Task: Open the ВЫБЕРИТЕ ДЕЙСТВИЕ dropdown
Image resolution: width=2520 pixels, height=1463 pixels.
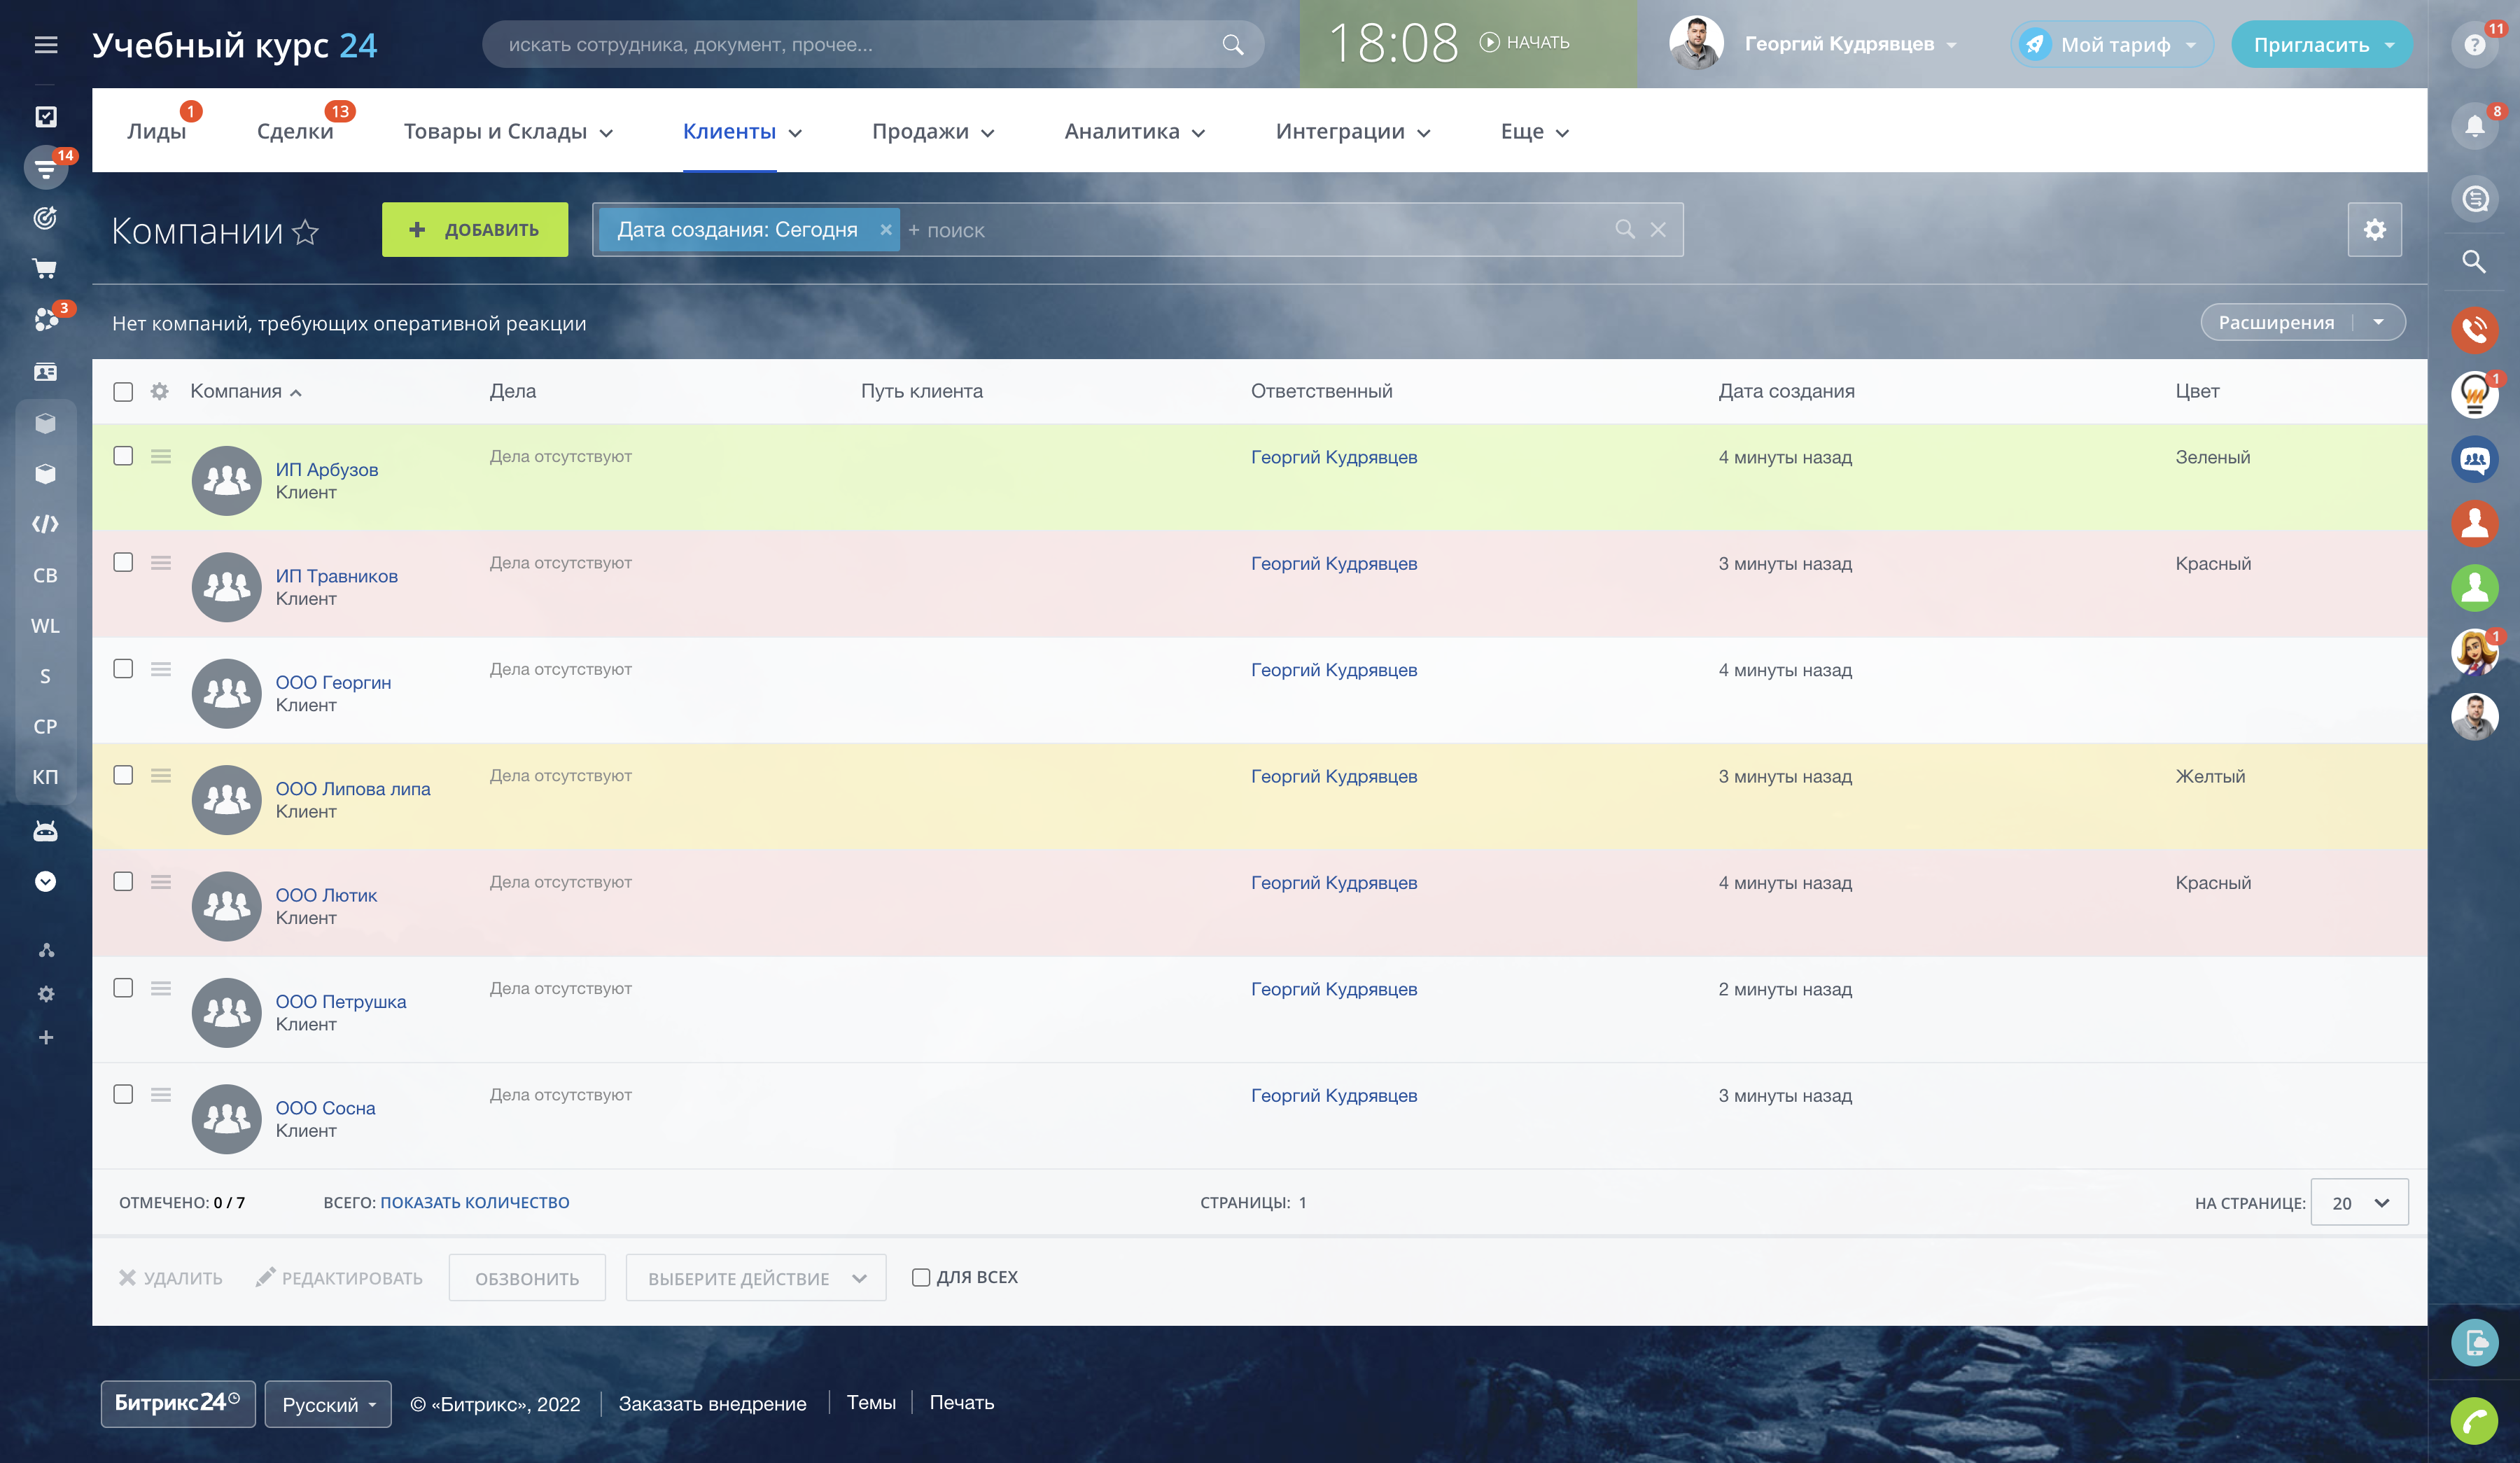Action: (755, 1278)
